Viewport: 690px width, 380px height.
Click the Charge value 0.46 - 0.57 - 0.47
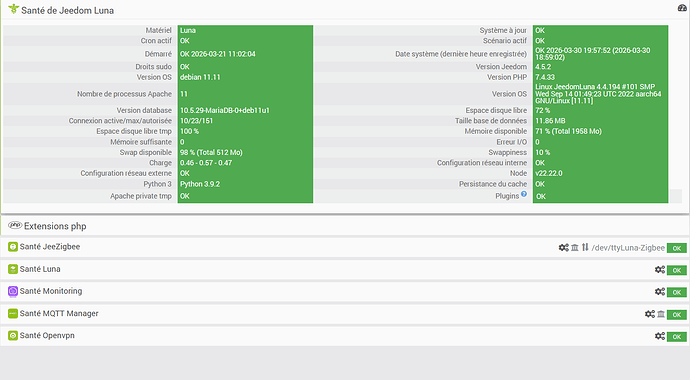206,163
